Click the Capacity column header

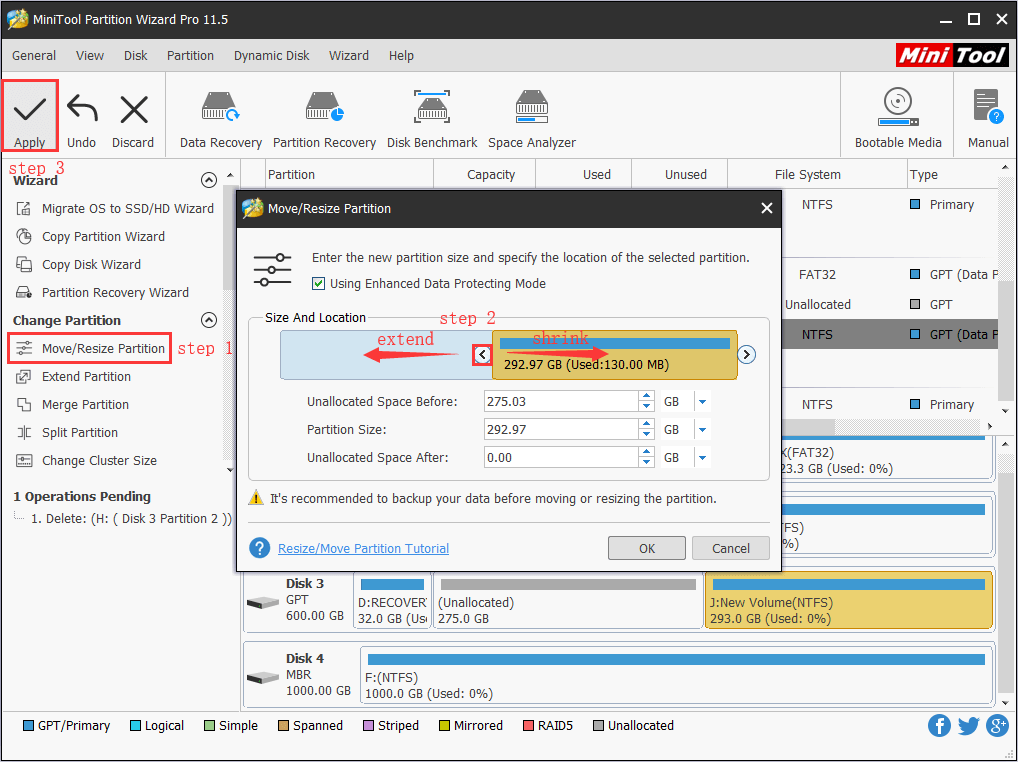click(x=485, y=175)
